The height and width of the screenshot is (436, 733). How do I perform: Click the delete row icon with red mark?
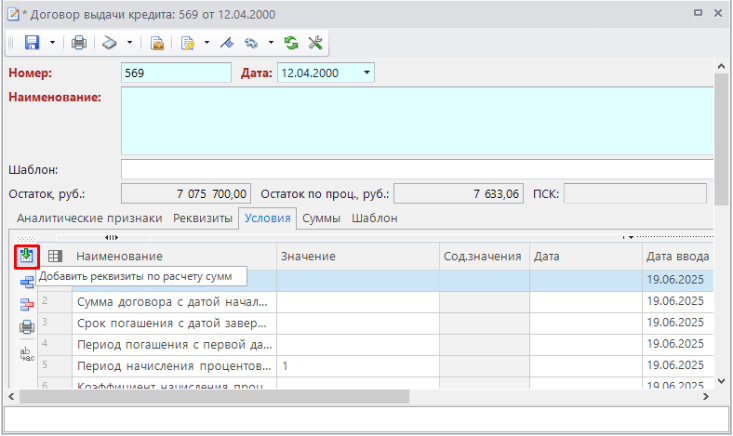click(26, 304)
